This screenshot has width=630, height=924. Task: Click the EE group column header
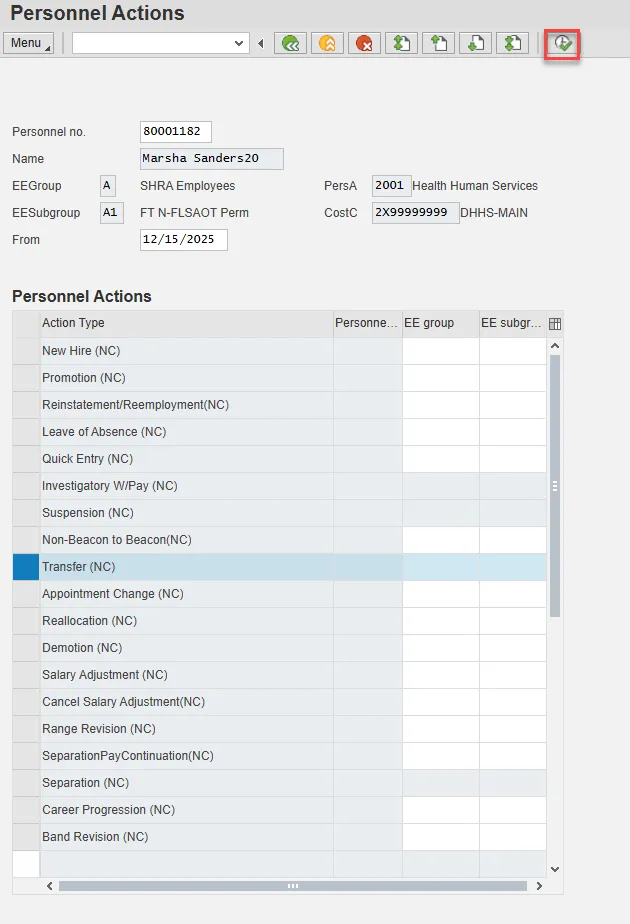tap(440, 323)
